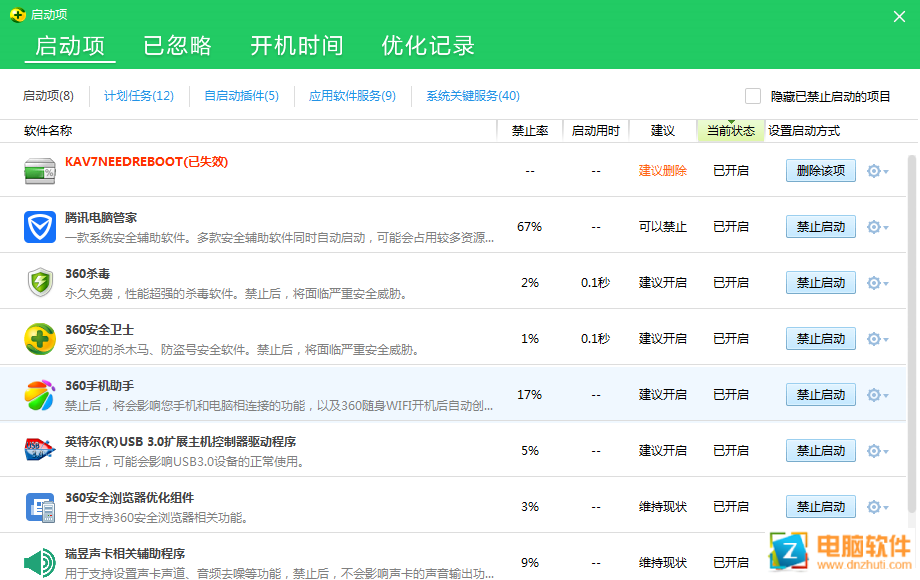The image size is (920, 580).
Task: Select the 启动项(8) sub-tab
Action: point(48,96)
